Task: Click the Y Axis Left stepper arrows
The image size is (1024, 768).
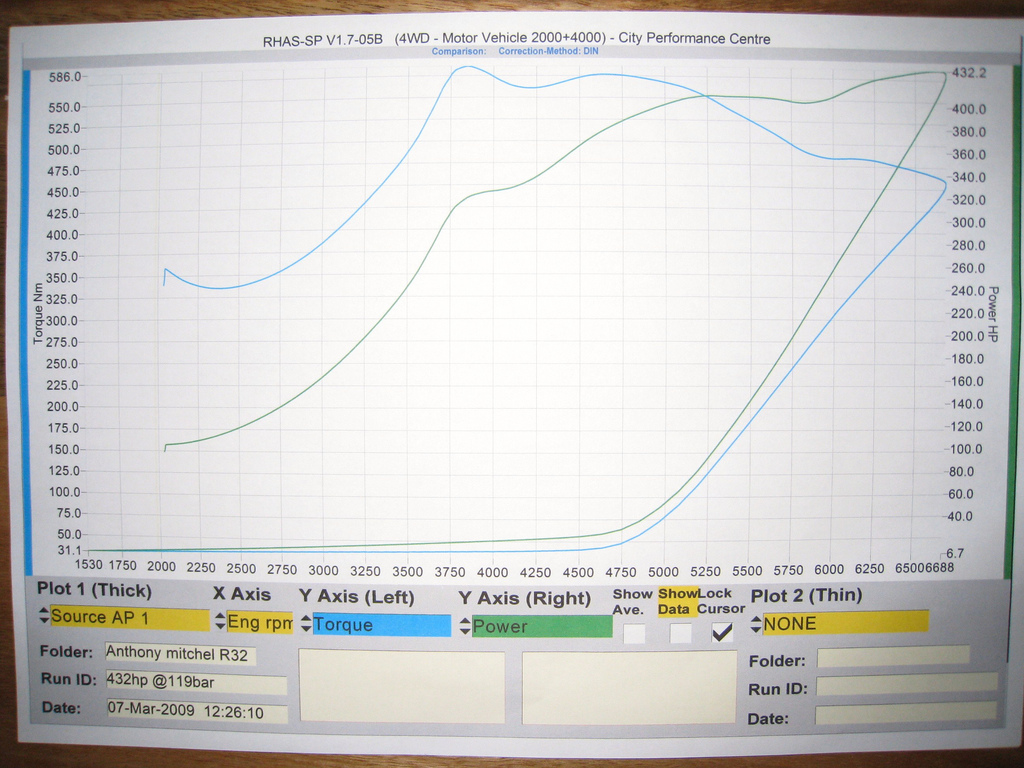Action: click(306, 625)
